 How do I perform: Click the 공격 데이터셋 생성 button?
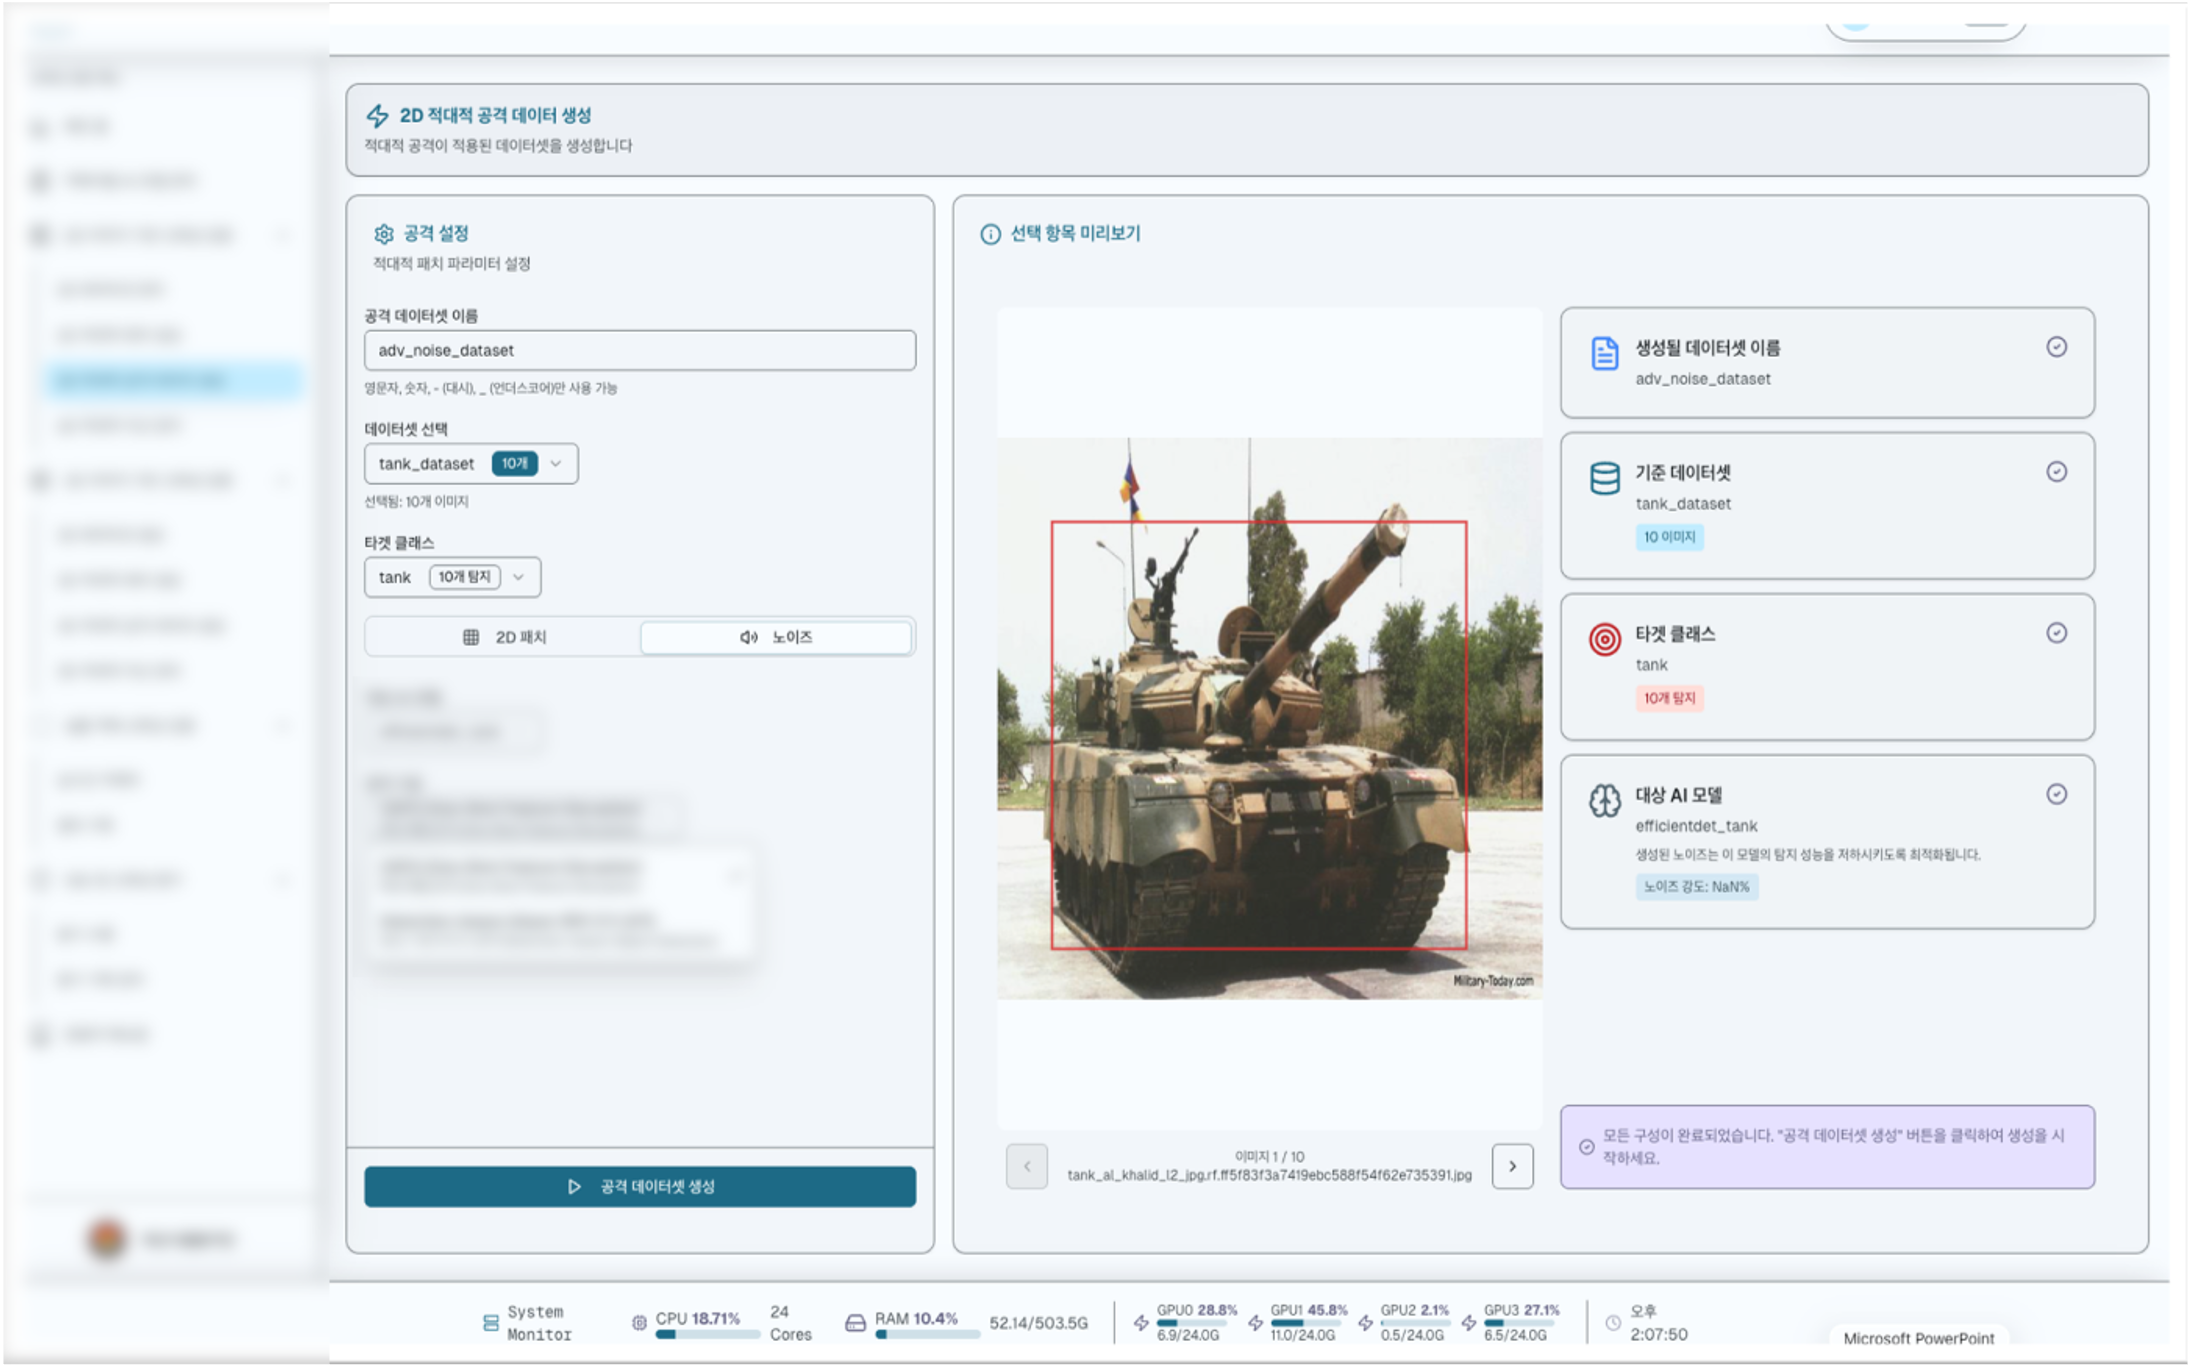point(640,1187)
